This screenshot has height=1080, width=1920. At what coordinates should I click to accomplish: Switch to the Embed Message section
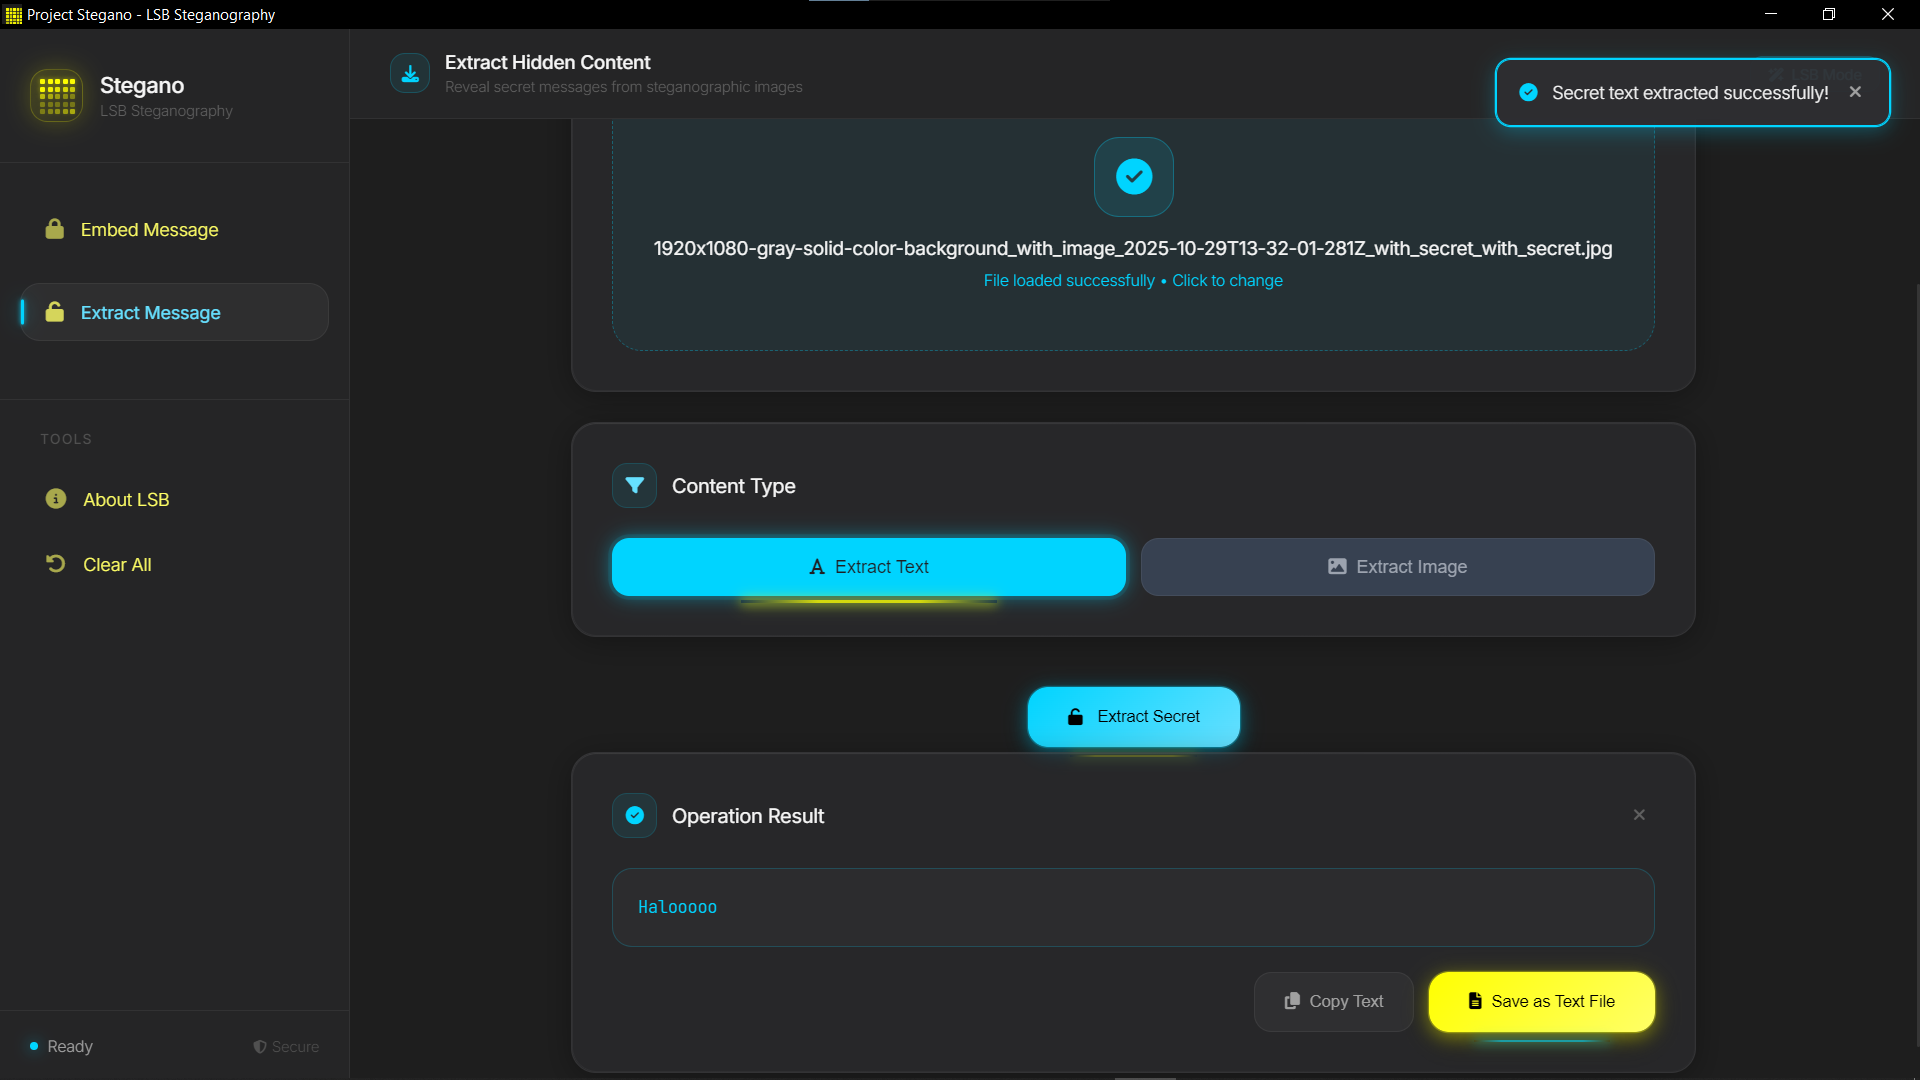[x=149, y=229]
